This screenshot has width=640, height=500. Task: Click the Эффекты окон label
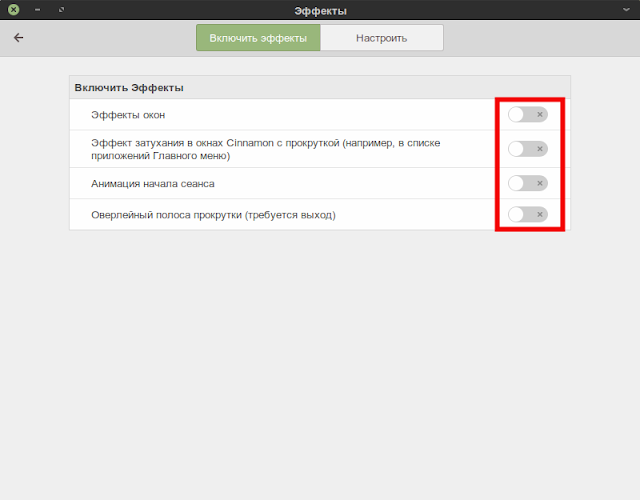(x=128, y=115)
